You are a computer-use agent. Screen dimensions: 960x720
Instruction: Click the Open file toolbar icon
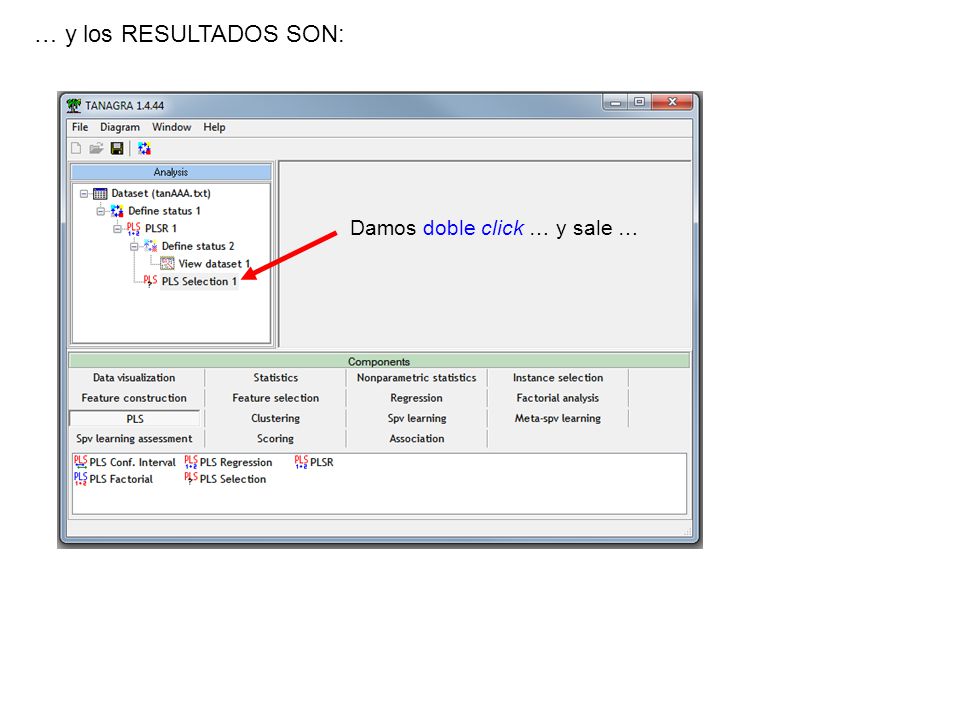coord(96,148)
